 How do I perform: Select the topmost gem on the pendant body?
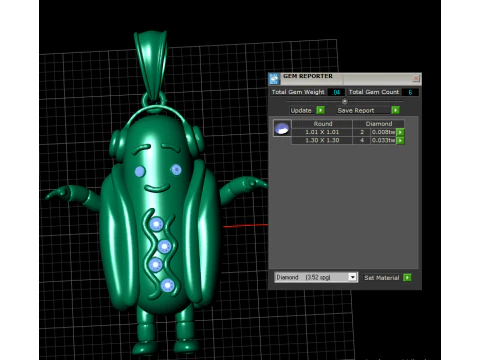pos(156,224)
